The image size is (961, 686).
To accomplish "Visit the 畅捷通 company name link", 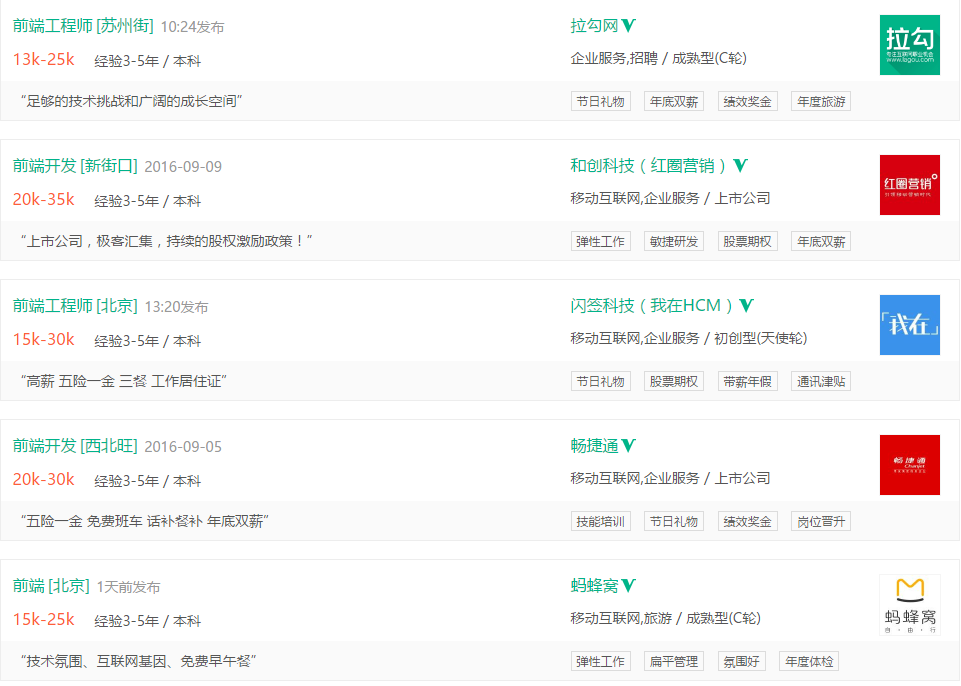I will click(x=594, y=446).
